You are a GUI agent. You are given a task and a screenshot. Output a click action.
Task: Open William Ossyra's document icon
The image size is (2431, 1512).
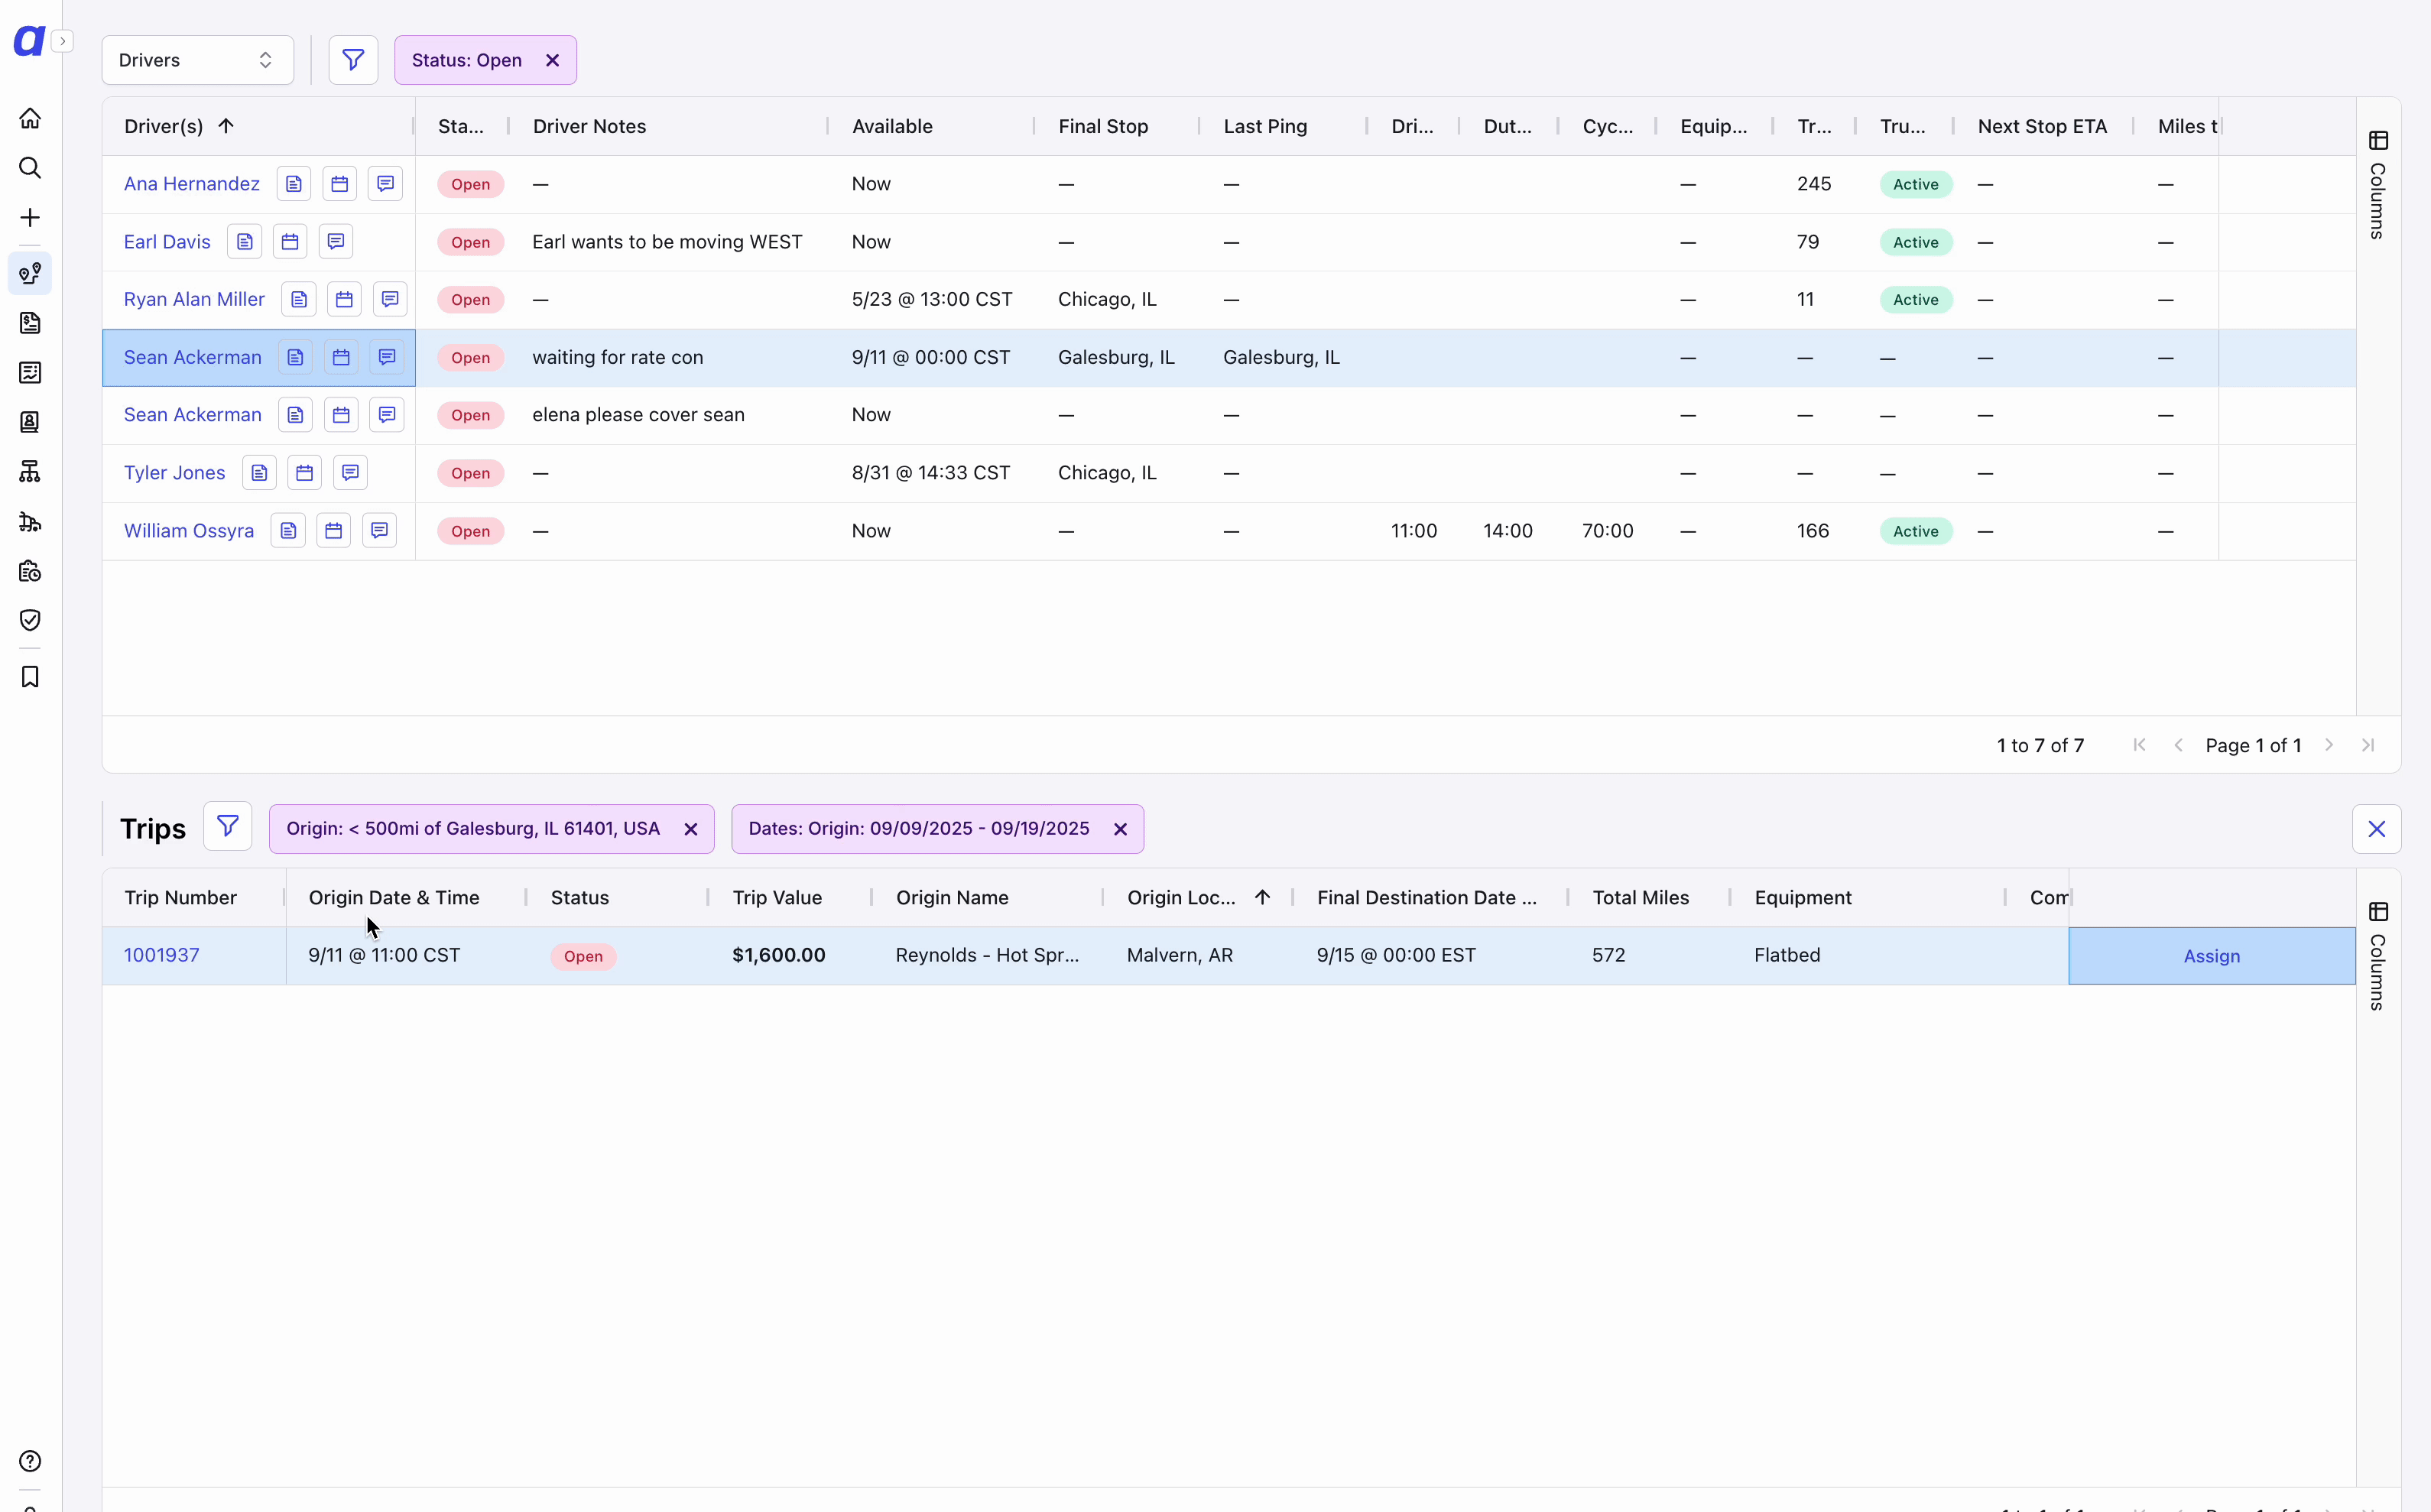[x=288, y=531]
